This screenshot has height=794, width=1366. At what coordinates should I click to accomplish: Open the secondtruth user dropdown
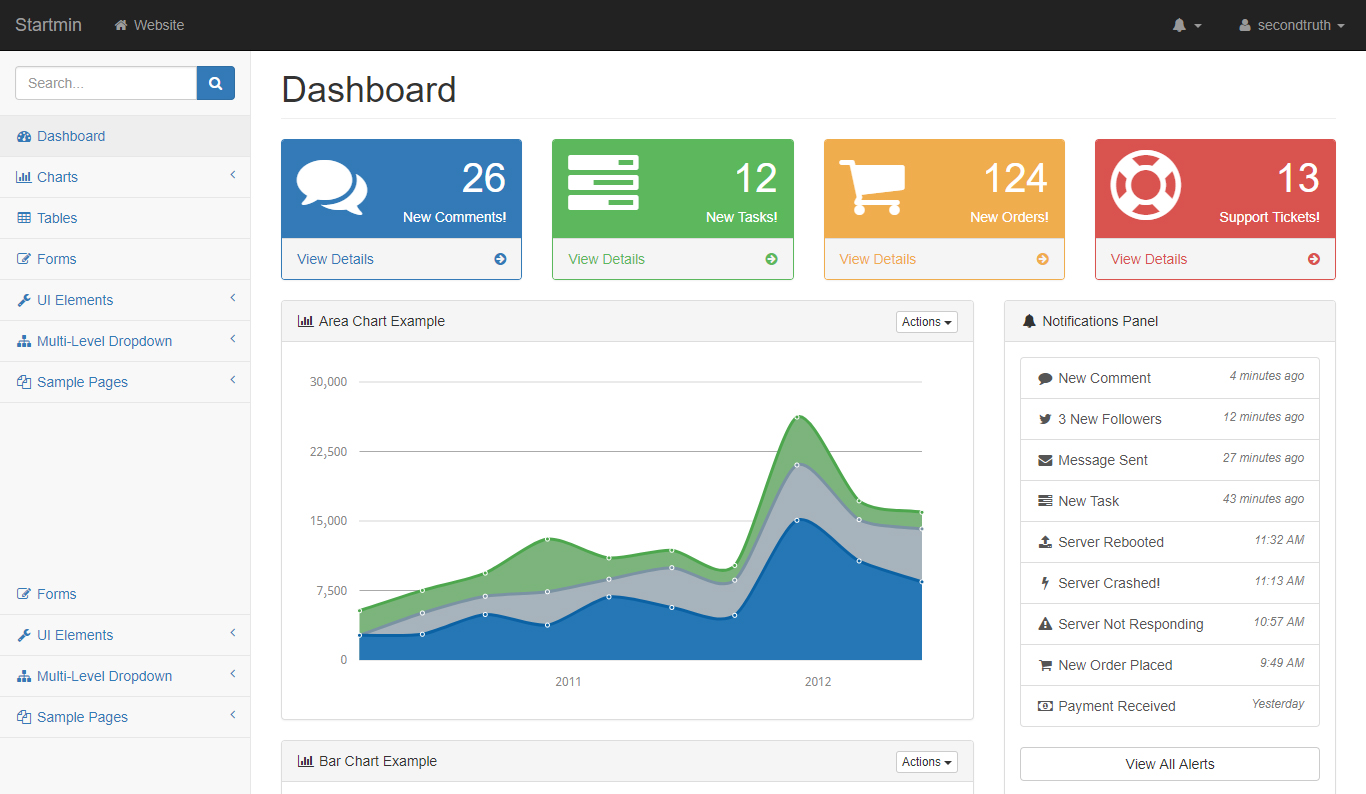pyautogui.click(x=1291, y=25)
